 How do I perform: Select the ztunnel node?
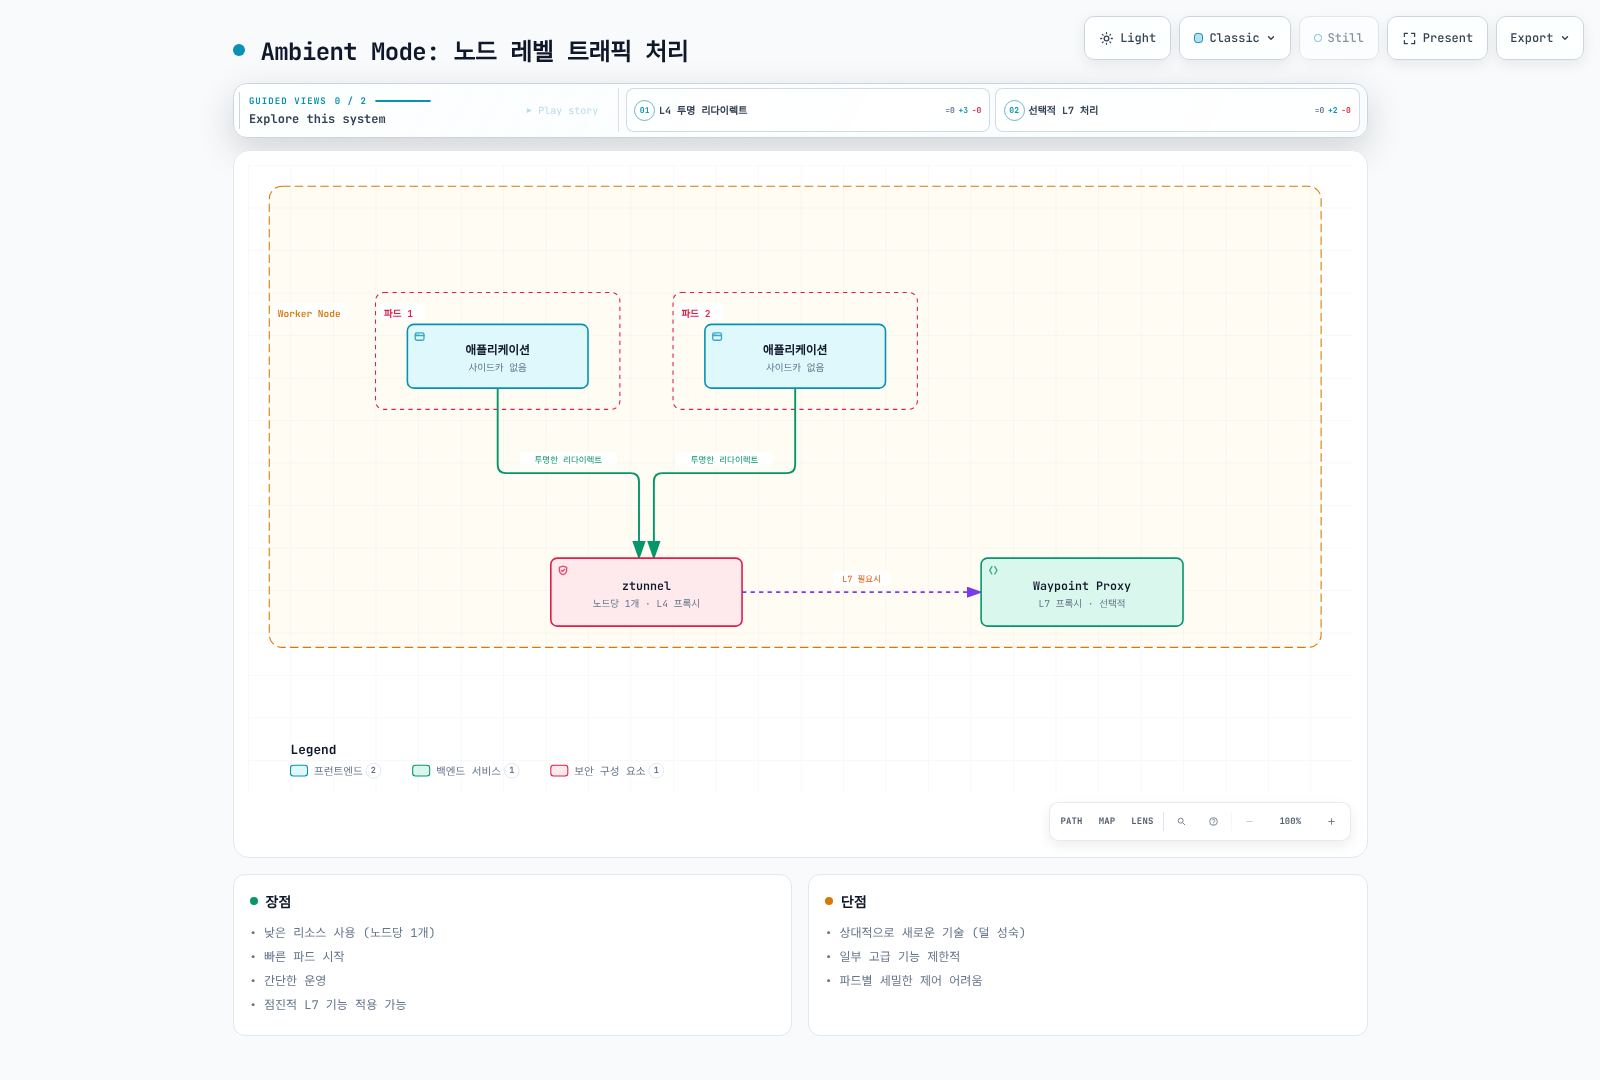[646, 592]
